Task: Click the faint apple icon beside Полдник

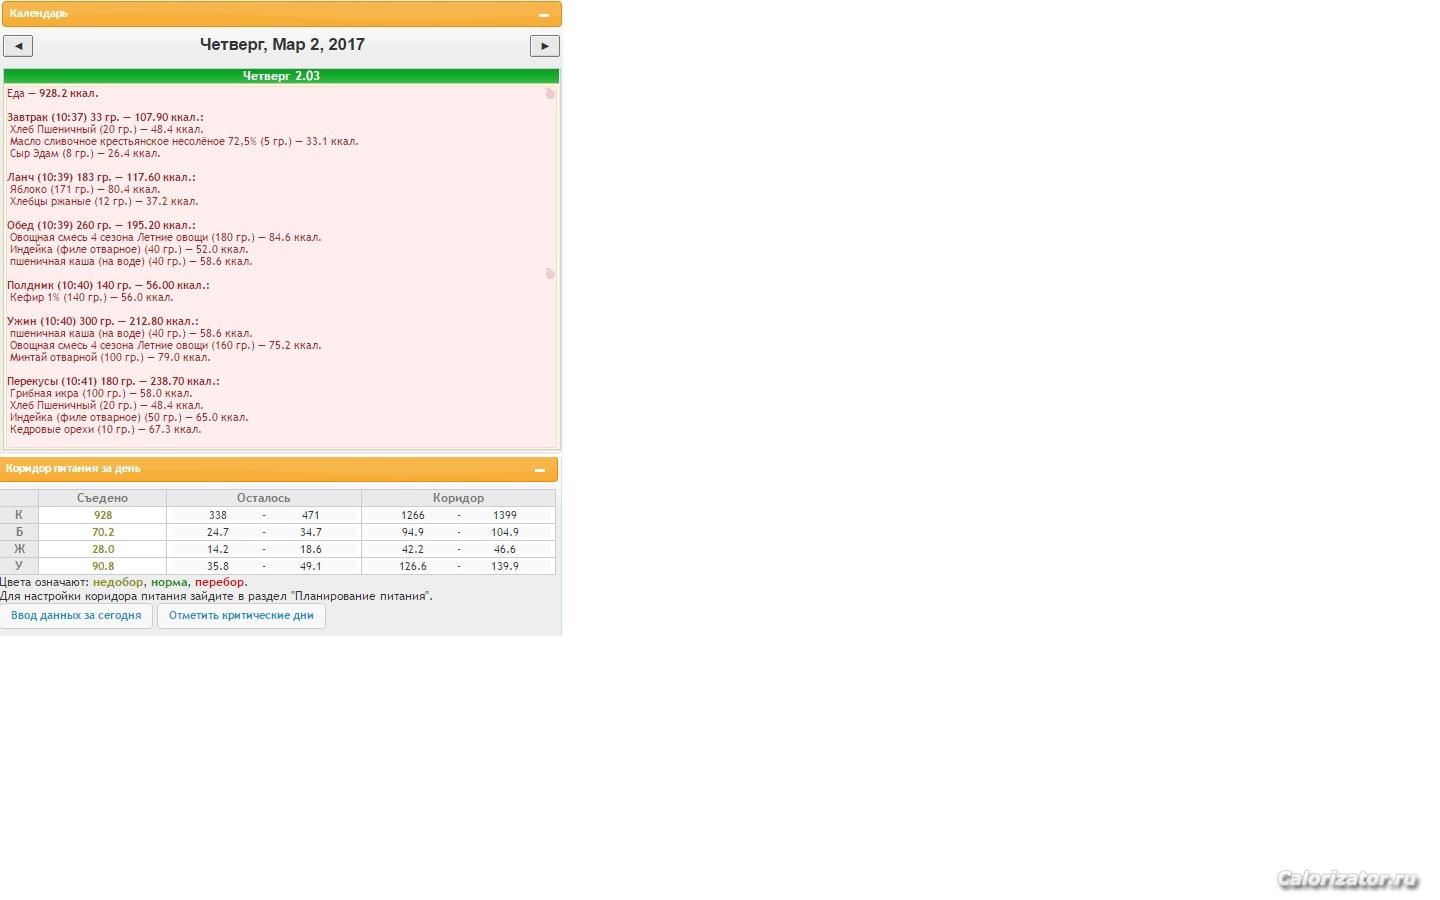Action: tap(549, 274)
